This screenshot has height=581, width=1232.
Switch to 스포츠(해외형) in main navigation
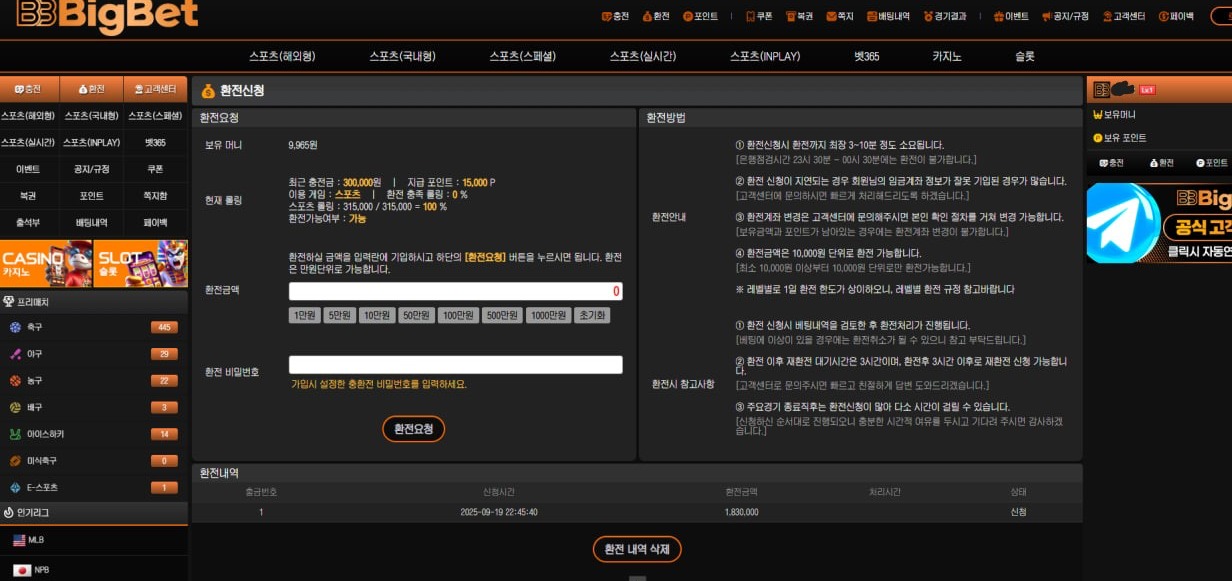pos(282,56)
